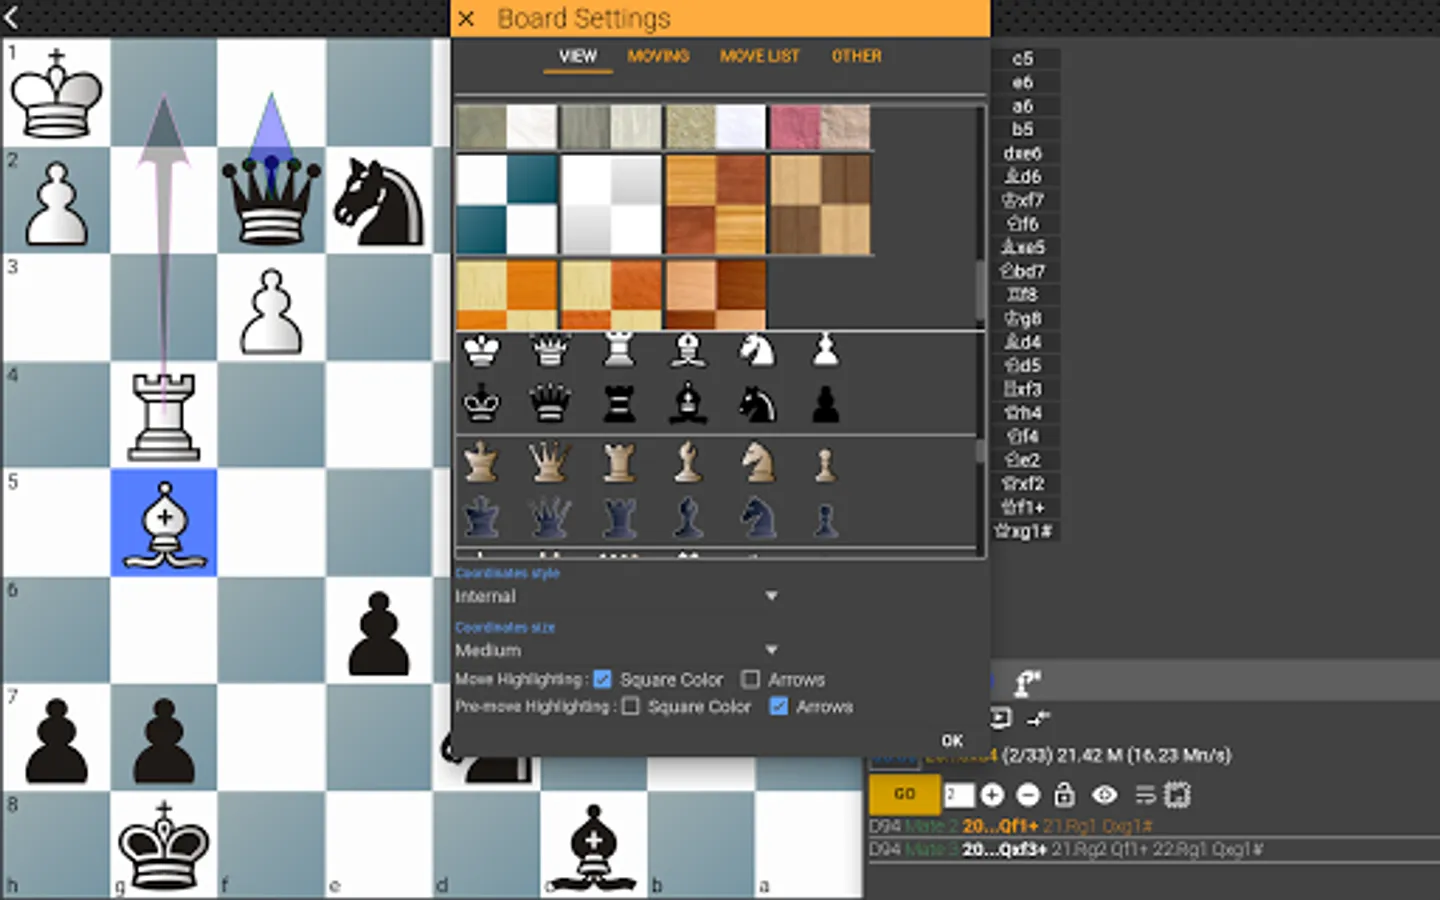The height and width of the screenshot is (900, 1440).
Task: Expand the Coordinates size Medium dropdown
Action: (x=616, y=650)
